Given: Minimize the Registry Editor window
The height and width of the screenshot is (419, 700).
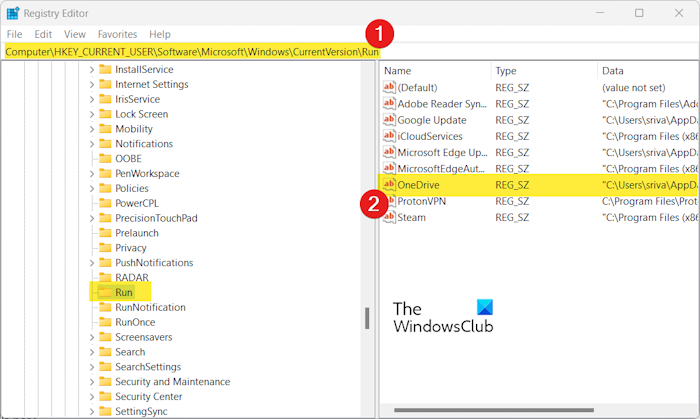Looking at the screenshot, I should tap(600, 13).
